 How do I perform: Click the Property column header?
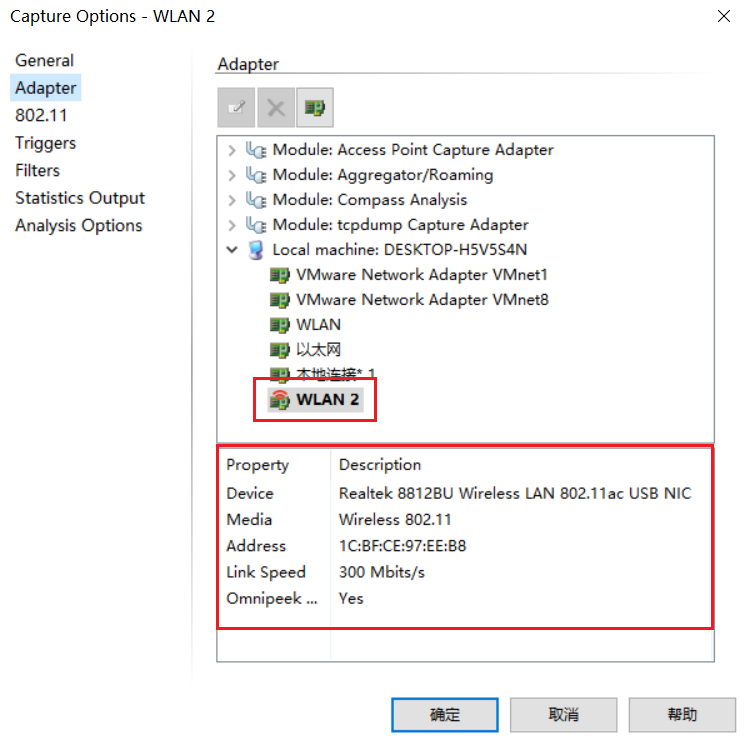pos(258,465)
